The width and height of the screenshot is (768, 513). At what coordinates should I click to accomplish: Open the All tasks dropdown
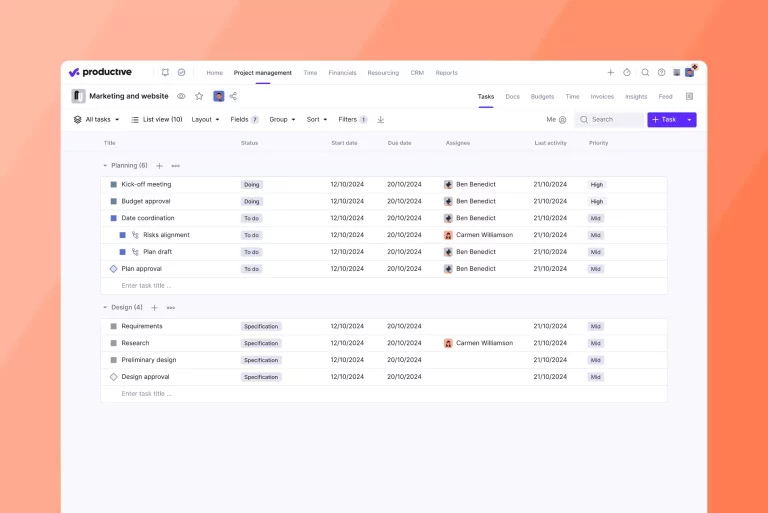(x=96, y=119)
